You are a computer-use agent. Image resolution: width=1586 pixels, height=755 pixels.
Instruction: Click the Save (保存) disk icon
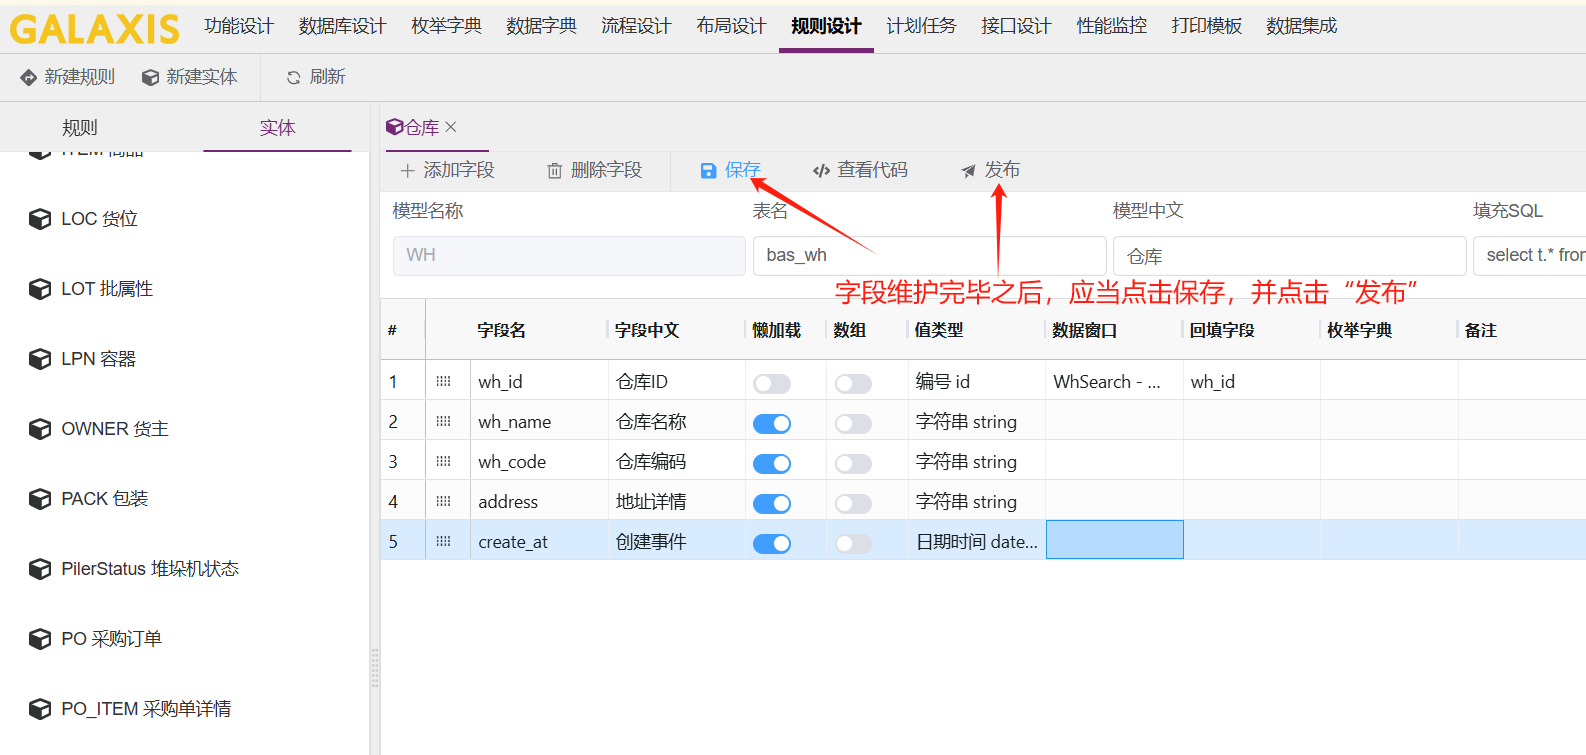tap(708, 171)
